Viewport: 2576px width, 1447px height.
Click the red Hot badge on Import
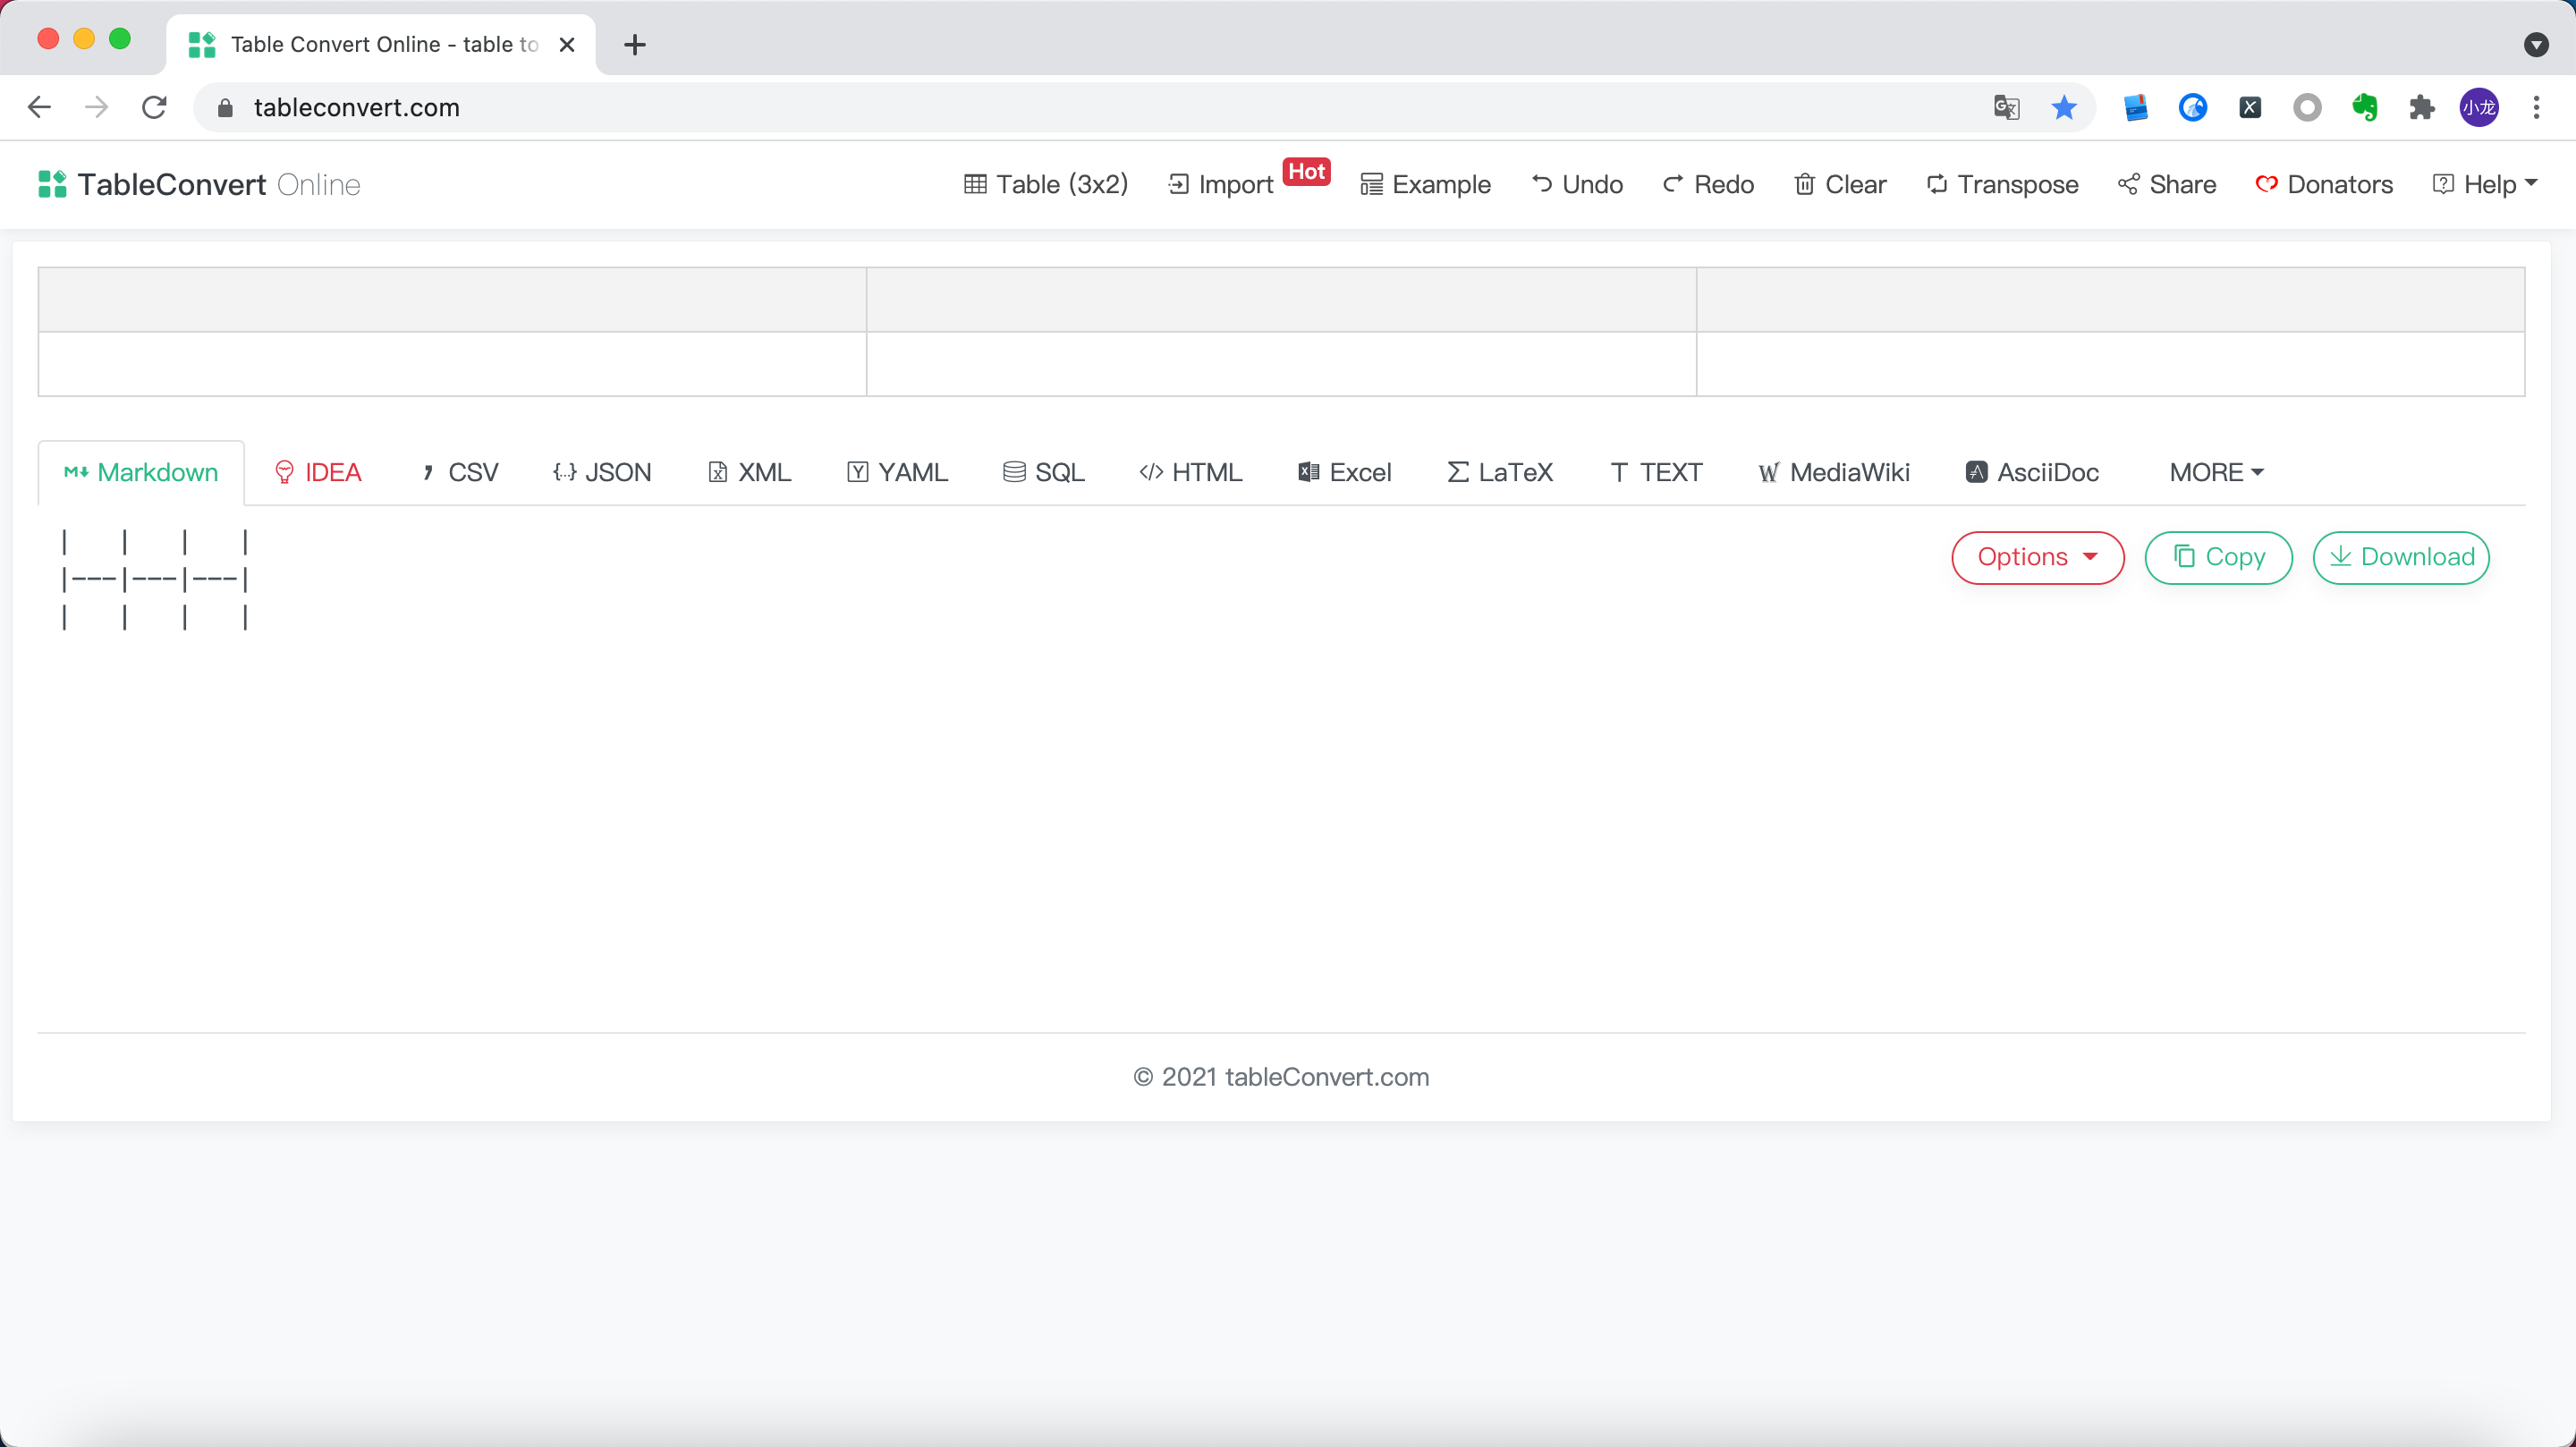[x=1306, y=171]
